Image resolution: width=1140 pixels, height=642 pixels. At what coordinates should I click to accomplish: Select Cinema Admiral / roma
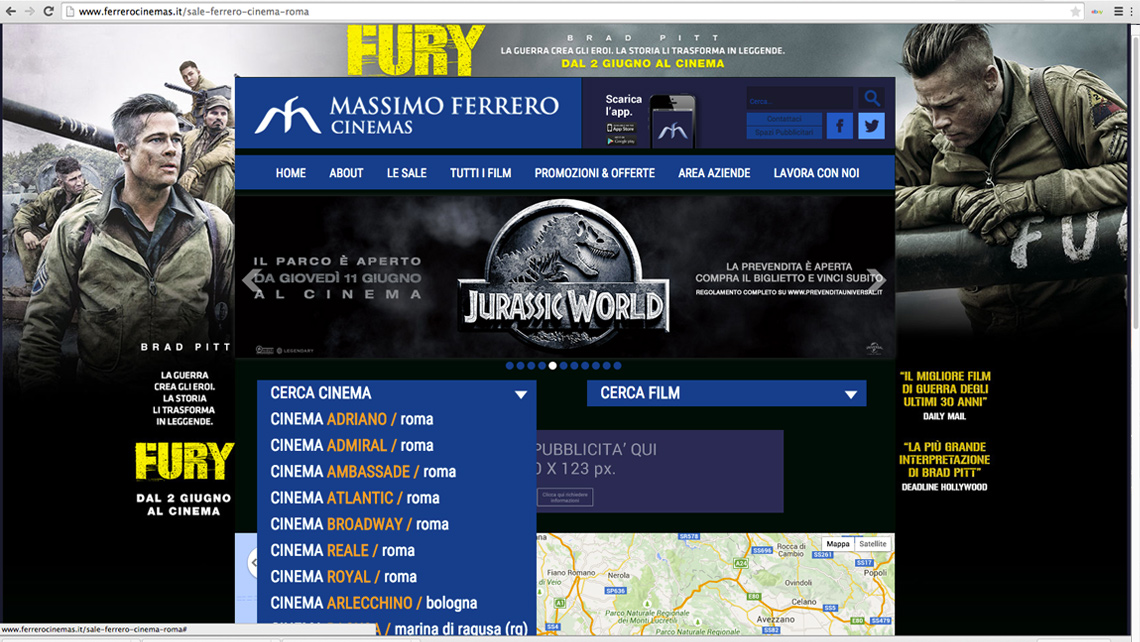tap(352, 446)
